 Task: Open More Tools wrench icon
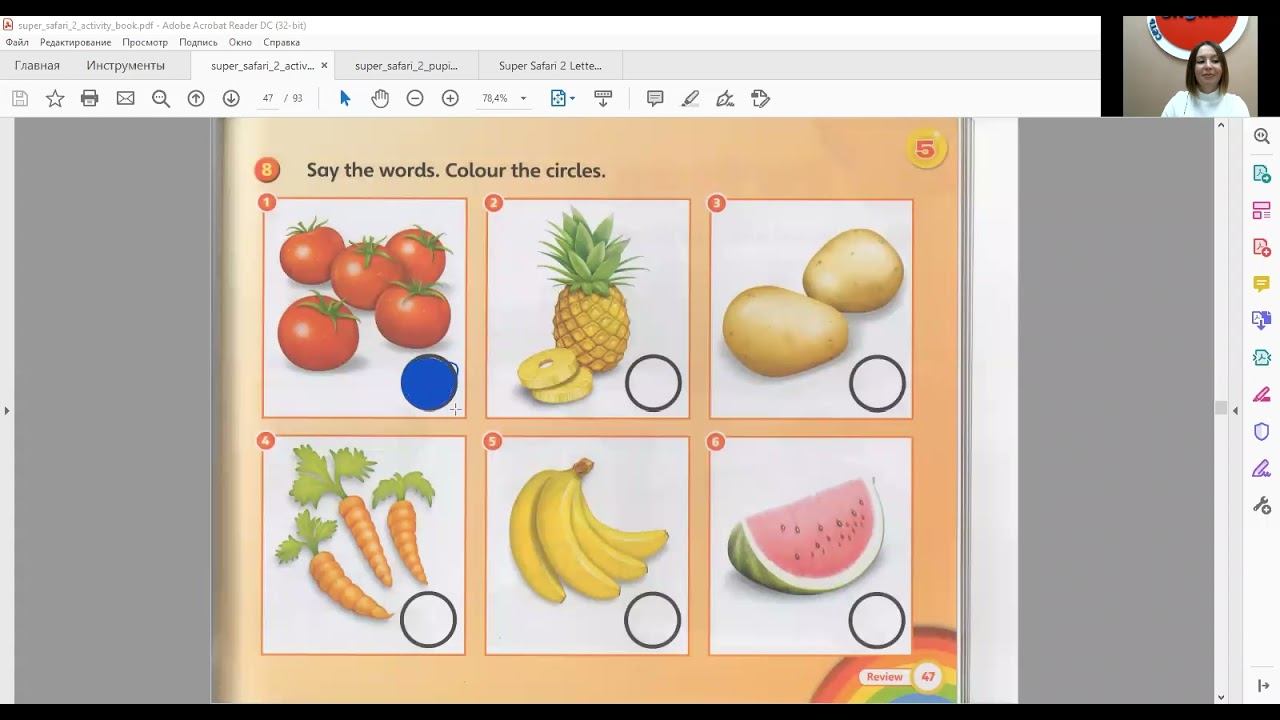coord(1262,505)
